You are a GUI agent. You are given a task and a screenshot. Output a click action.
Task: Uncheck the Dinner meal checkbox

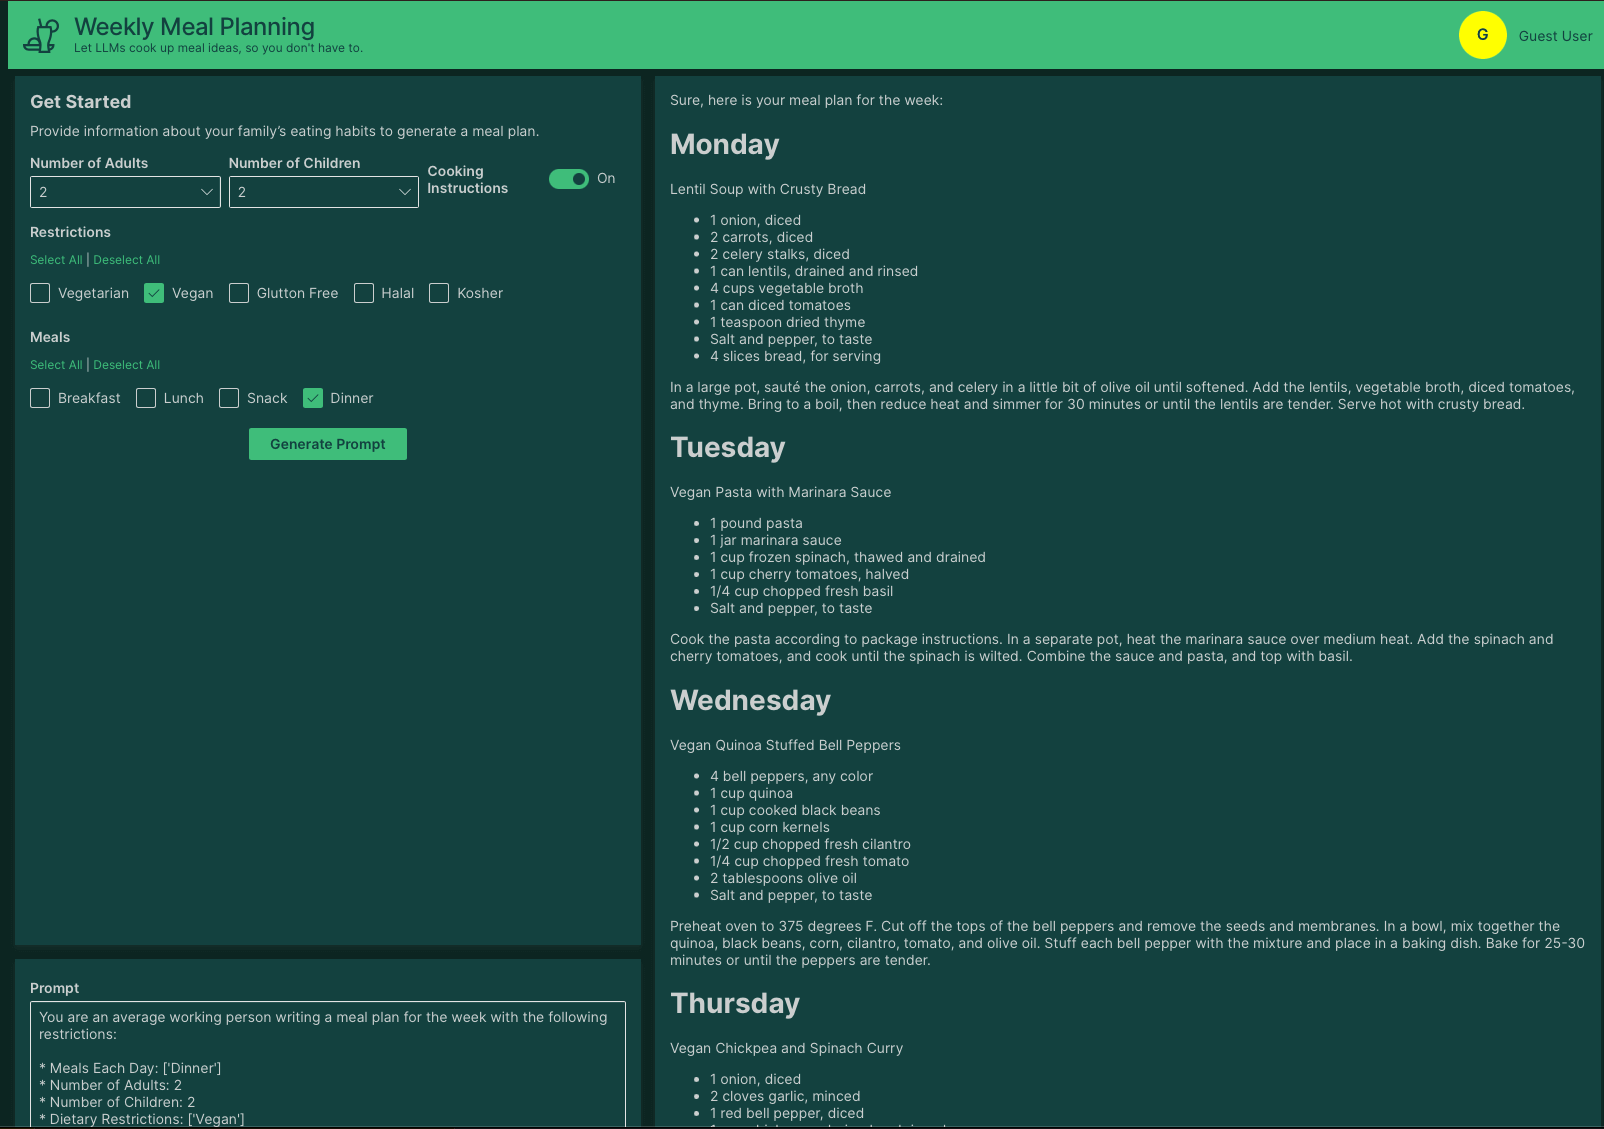pyautogui.click(x=313, y=398)
